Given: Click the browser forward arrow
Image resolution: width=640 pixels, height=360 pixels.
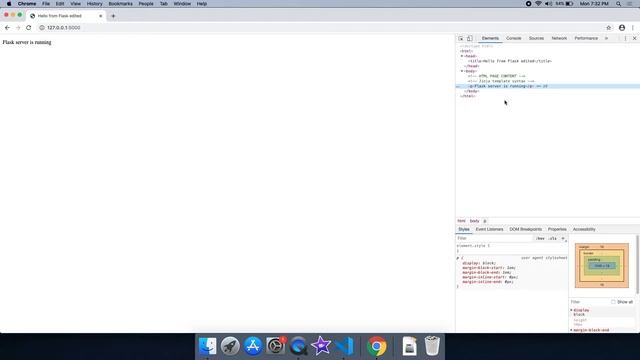Looking at the screenshot, I should (18, 28).
